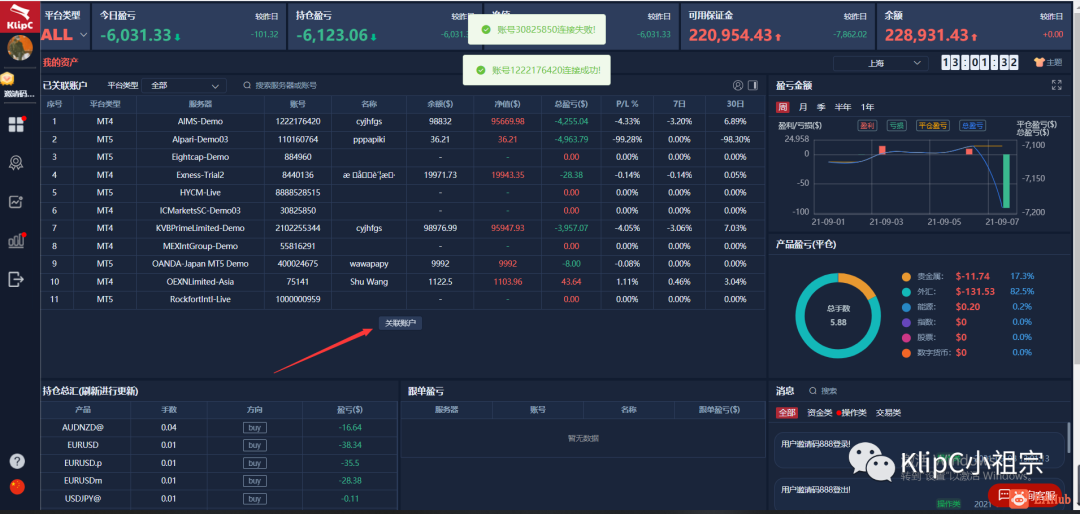Click account number 1000000959

tap(298, 300)
